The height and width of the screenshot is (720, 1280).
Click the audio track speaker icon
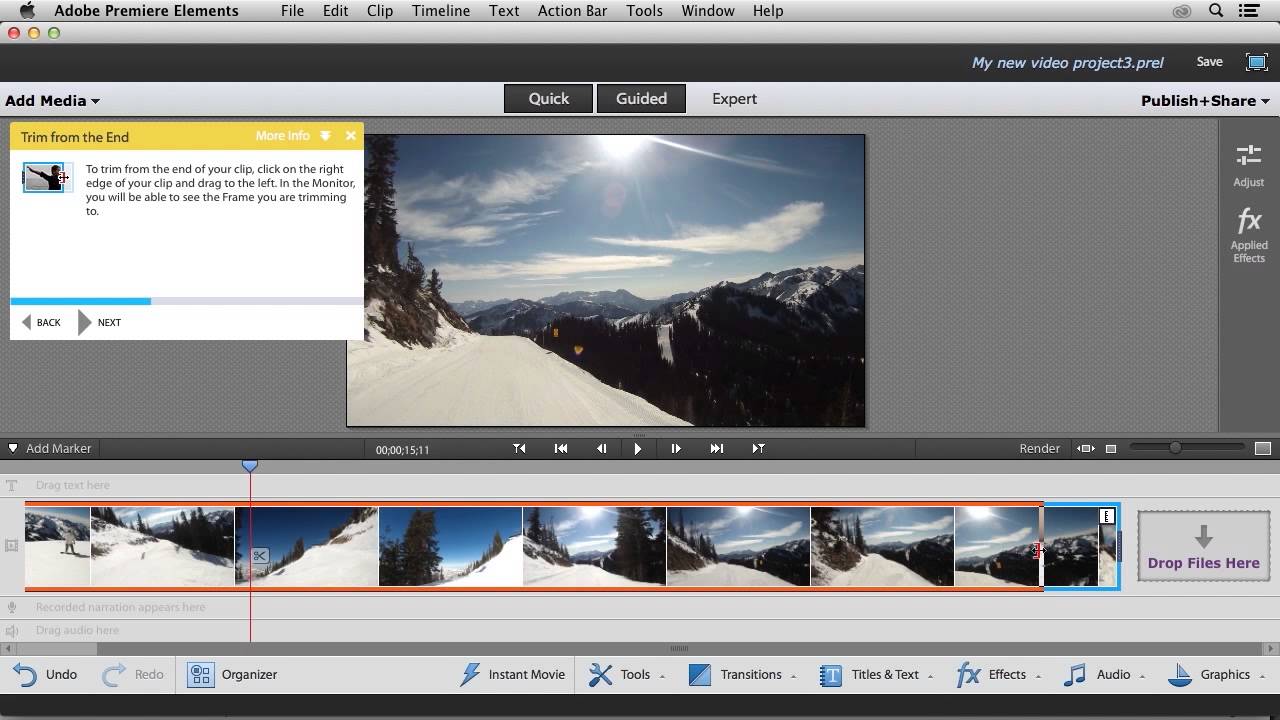pos(12,630)
